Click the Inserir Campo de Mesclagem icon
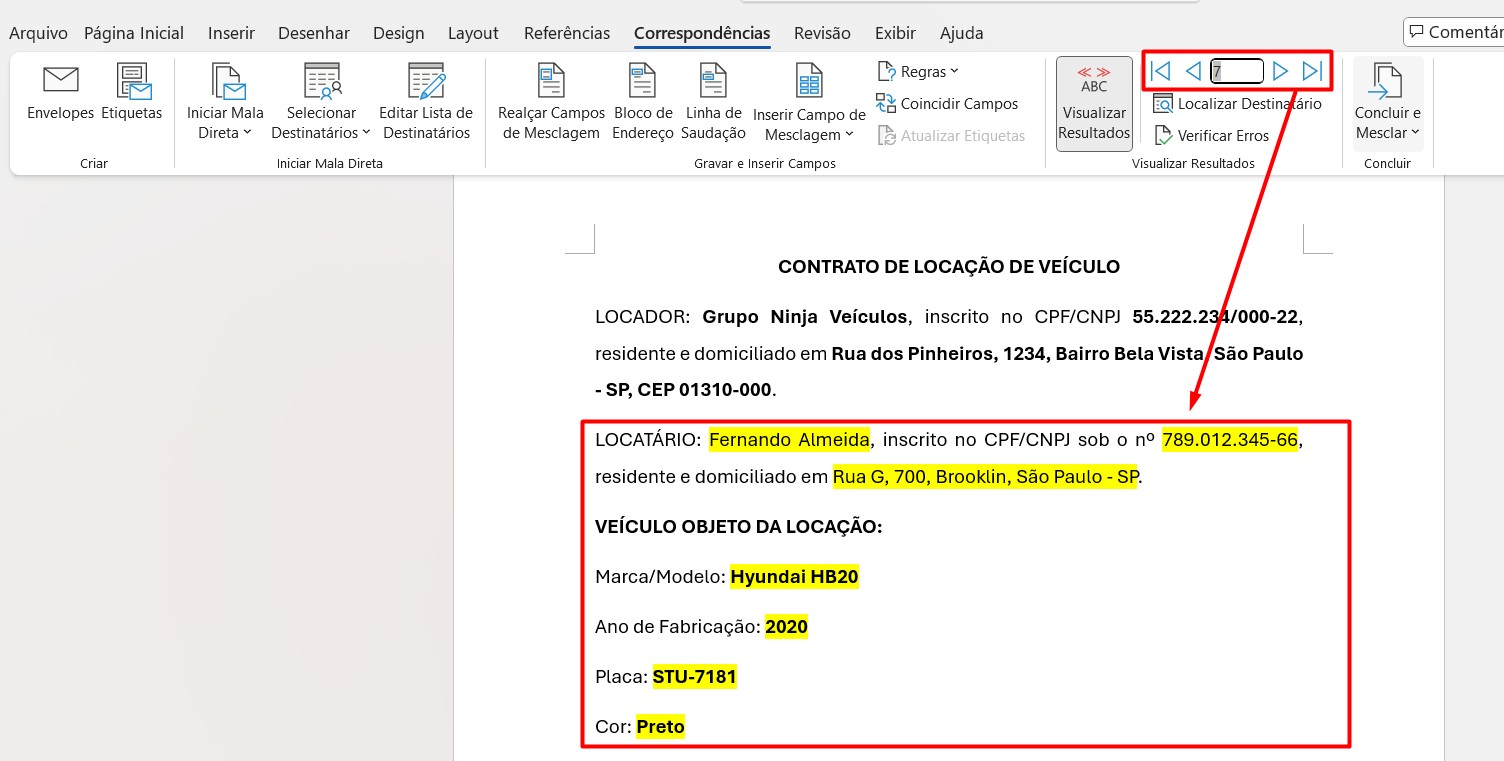Screen dimensions: 1504x761 tap(809, 82)
